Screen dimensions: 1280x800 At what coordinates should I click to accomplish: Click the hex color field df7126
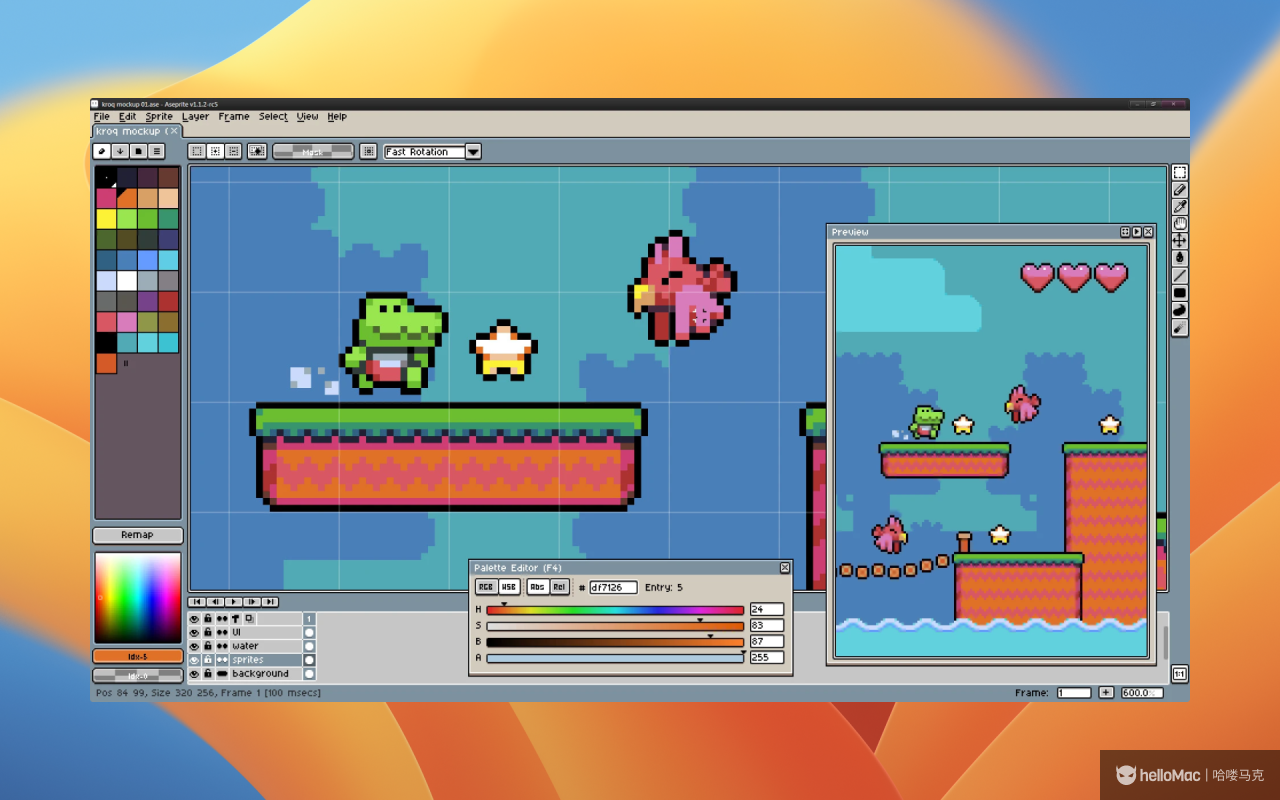point(613,588)
